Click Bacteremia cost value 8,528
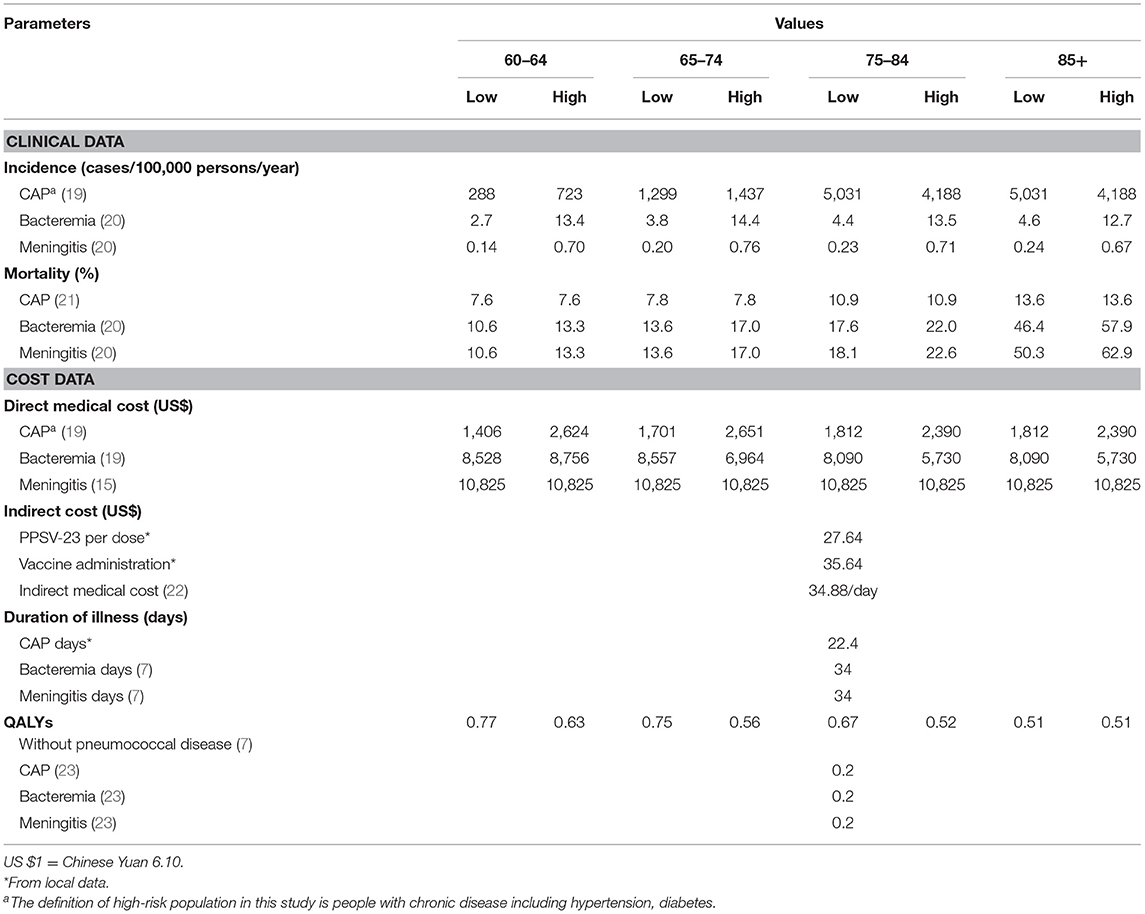This screenshot has height=914, width=1145. [481, 458]
